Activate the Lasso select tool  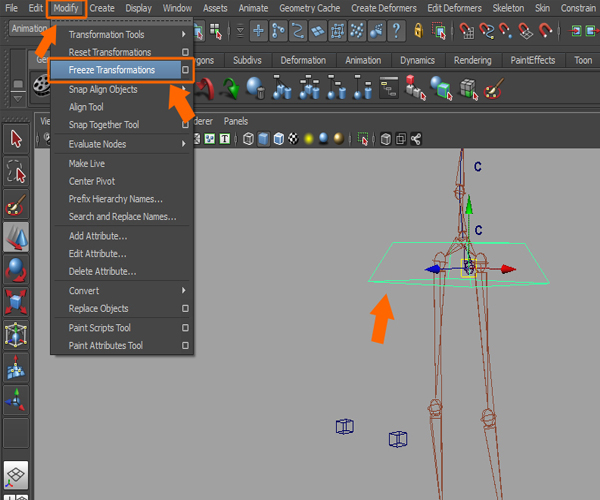(16, 171)
